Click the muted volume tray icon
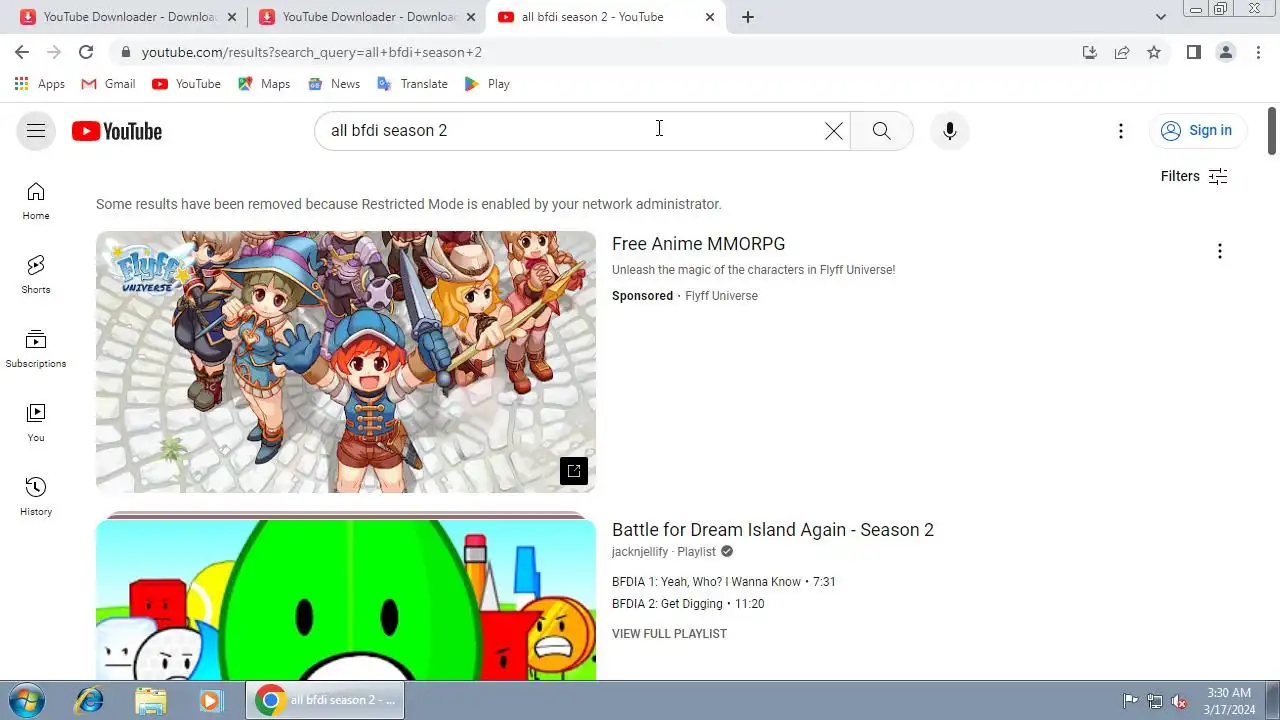 (x=1180, y=701)
